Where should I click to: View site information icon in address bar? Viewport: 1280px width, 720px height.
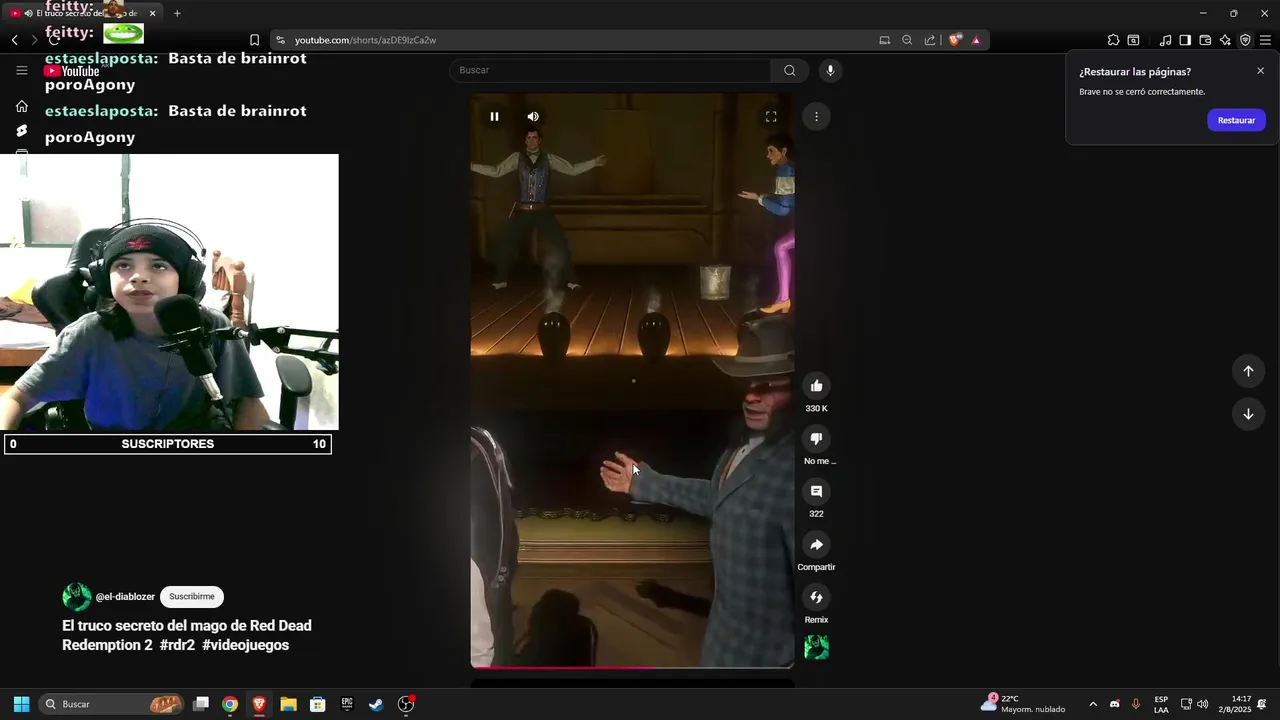click(281, 40)
